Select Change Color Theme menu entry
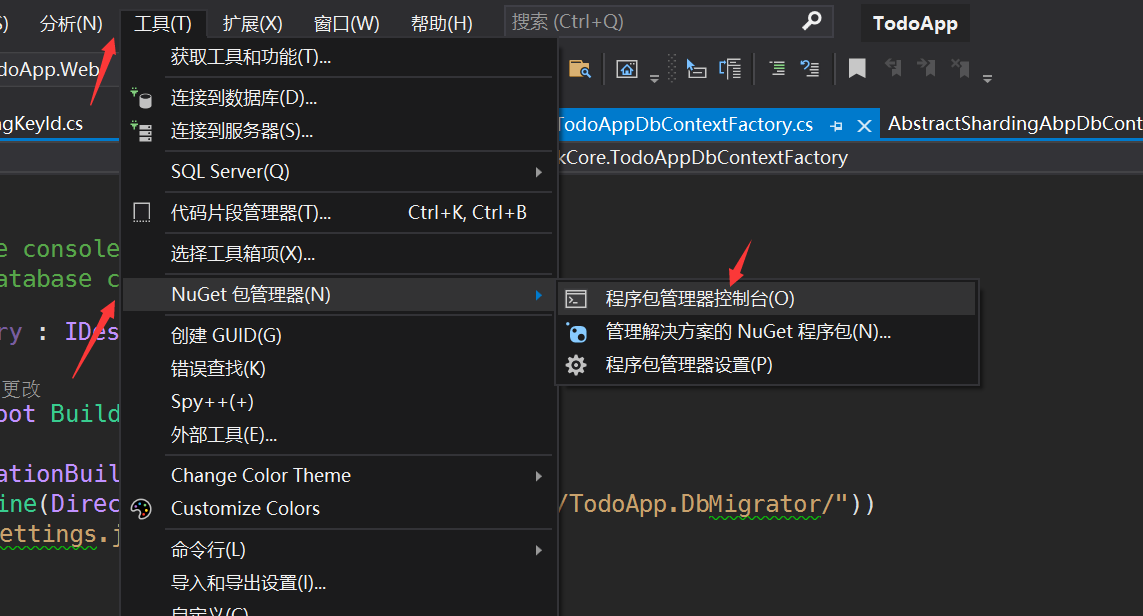 coord(338,476)
